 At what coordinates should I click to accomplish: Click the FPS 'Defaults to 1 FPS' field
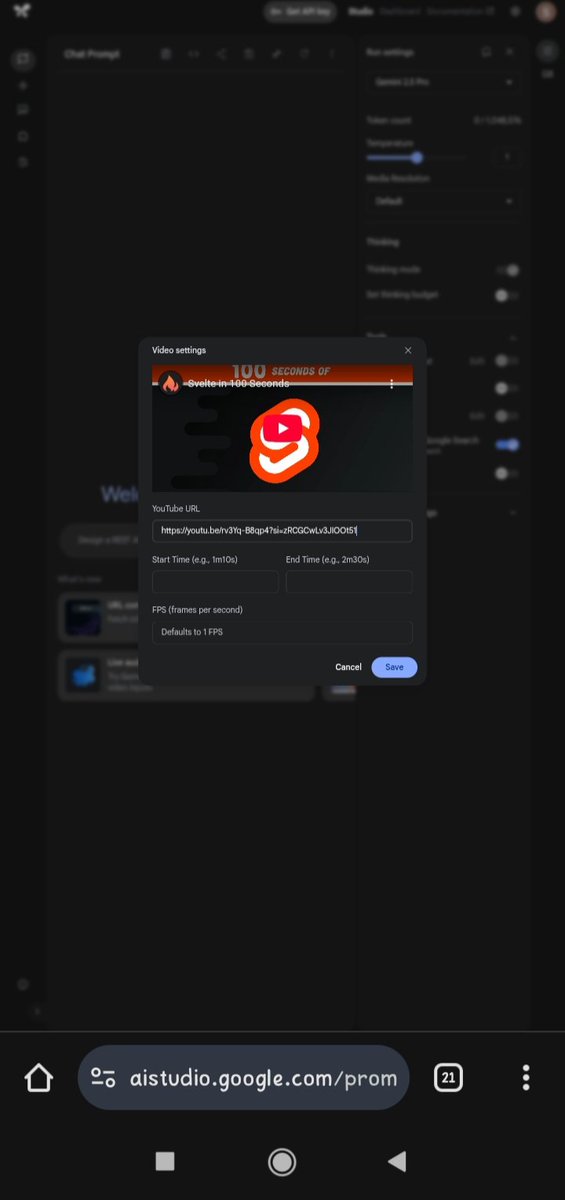(x=282, y=632)
